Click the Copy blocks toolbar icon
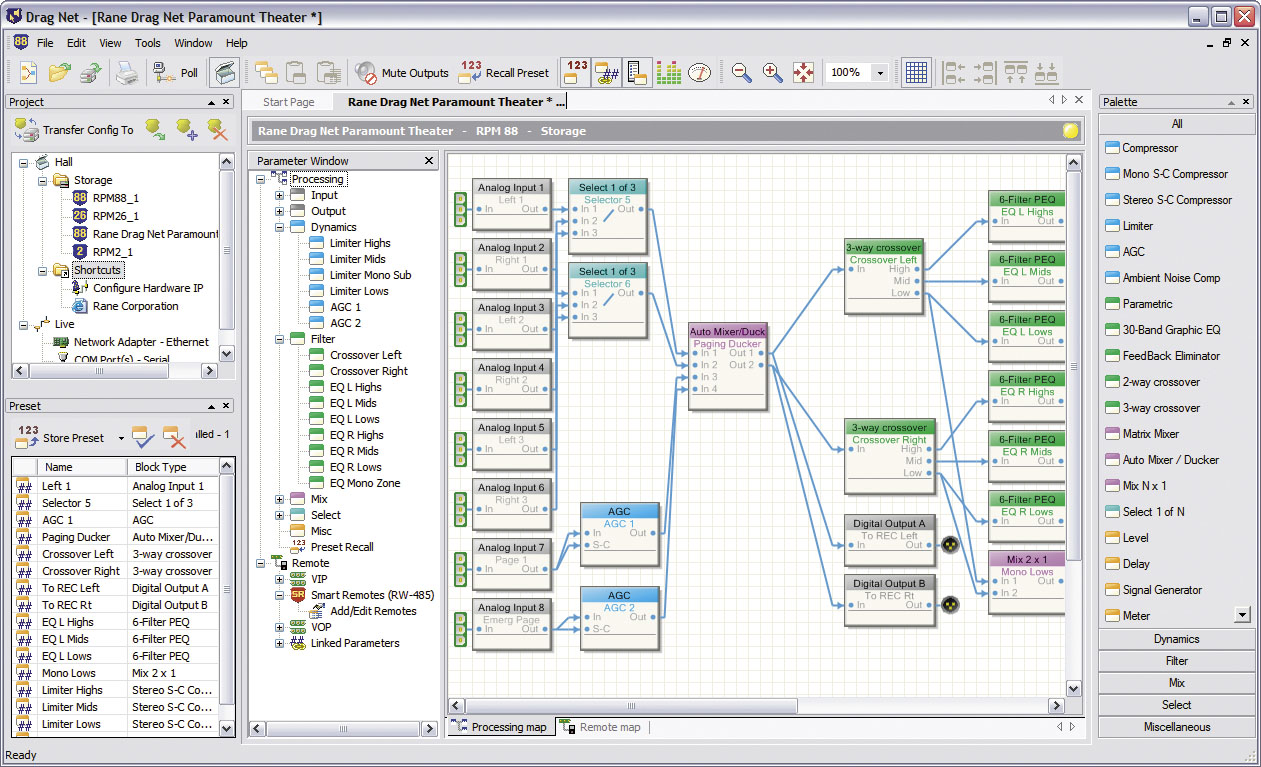 click(266, 73)
